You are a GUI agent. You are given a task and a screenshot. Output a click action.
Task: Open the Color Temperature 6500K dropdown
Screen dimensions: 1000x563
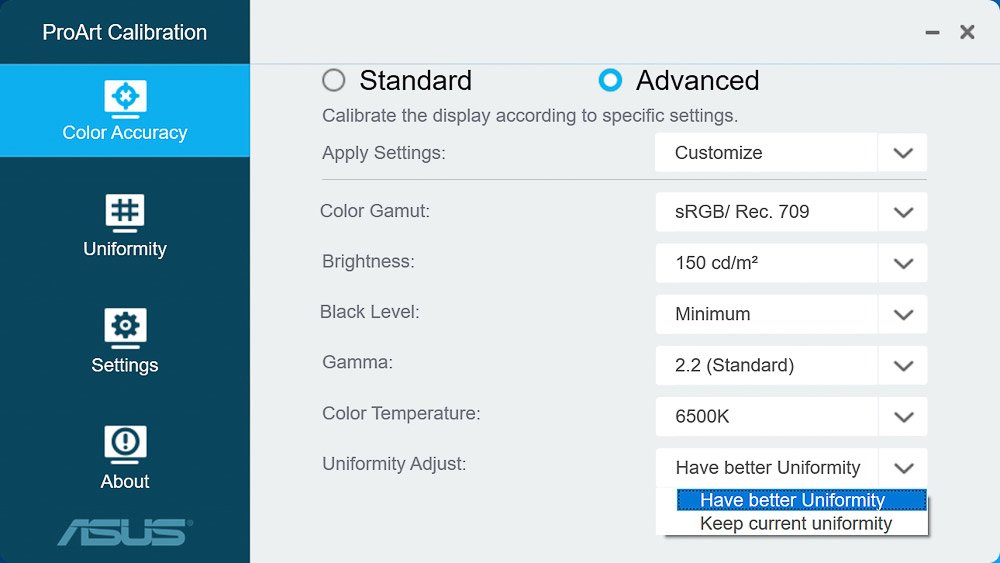click(791, 416)
